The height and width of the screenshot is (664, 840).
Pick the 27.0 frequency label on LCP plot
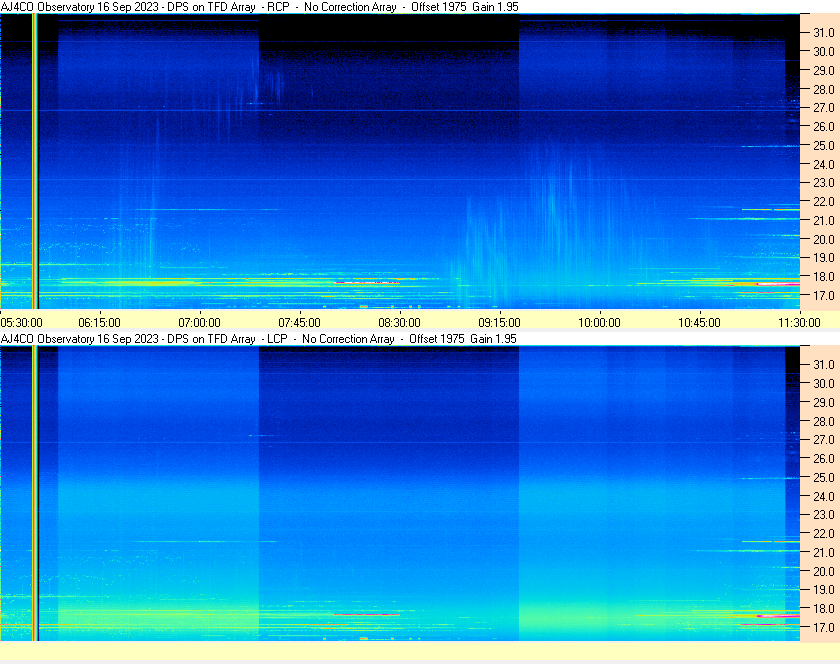[824, 439]
